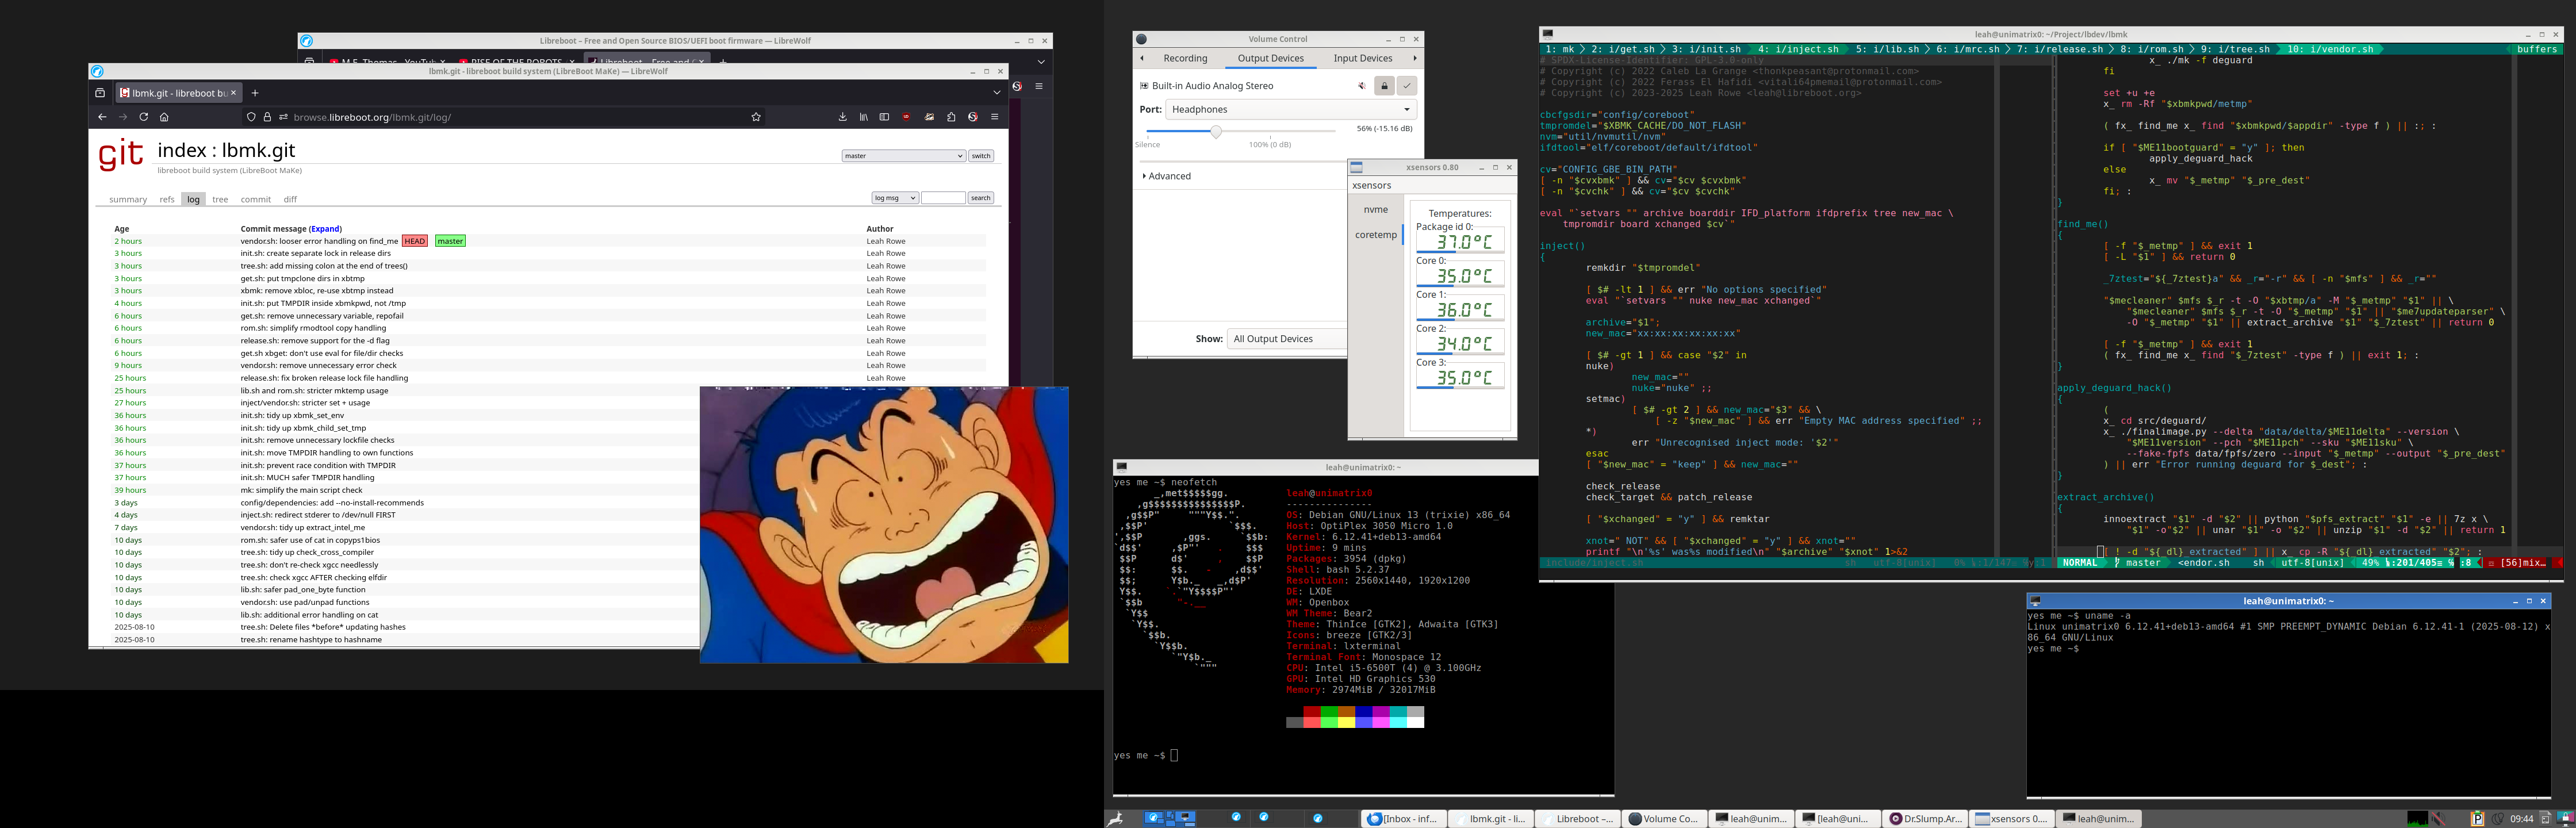Mute Built-in Audio Analog Stereo

coord(1362,86)
